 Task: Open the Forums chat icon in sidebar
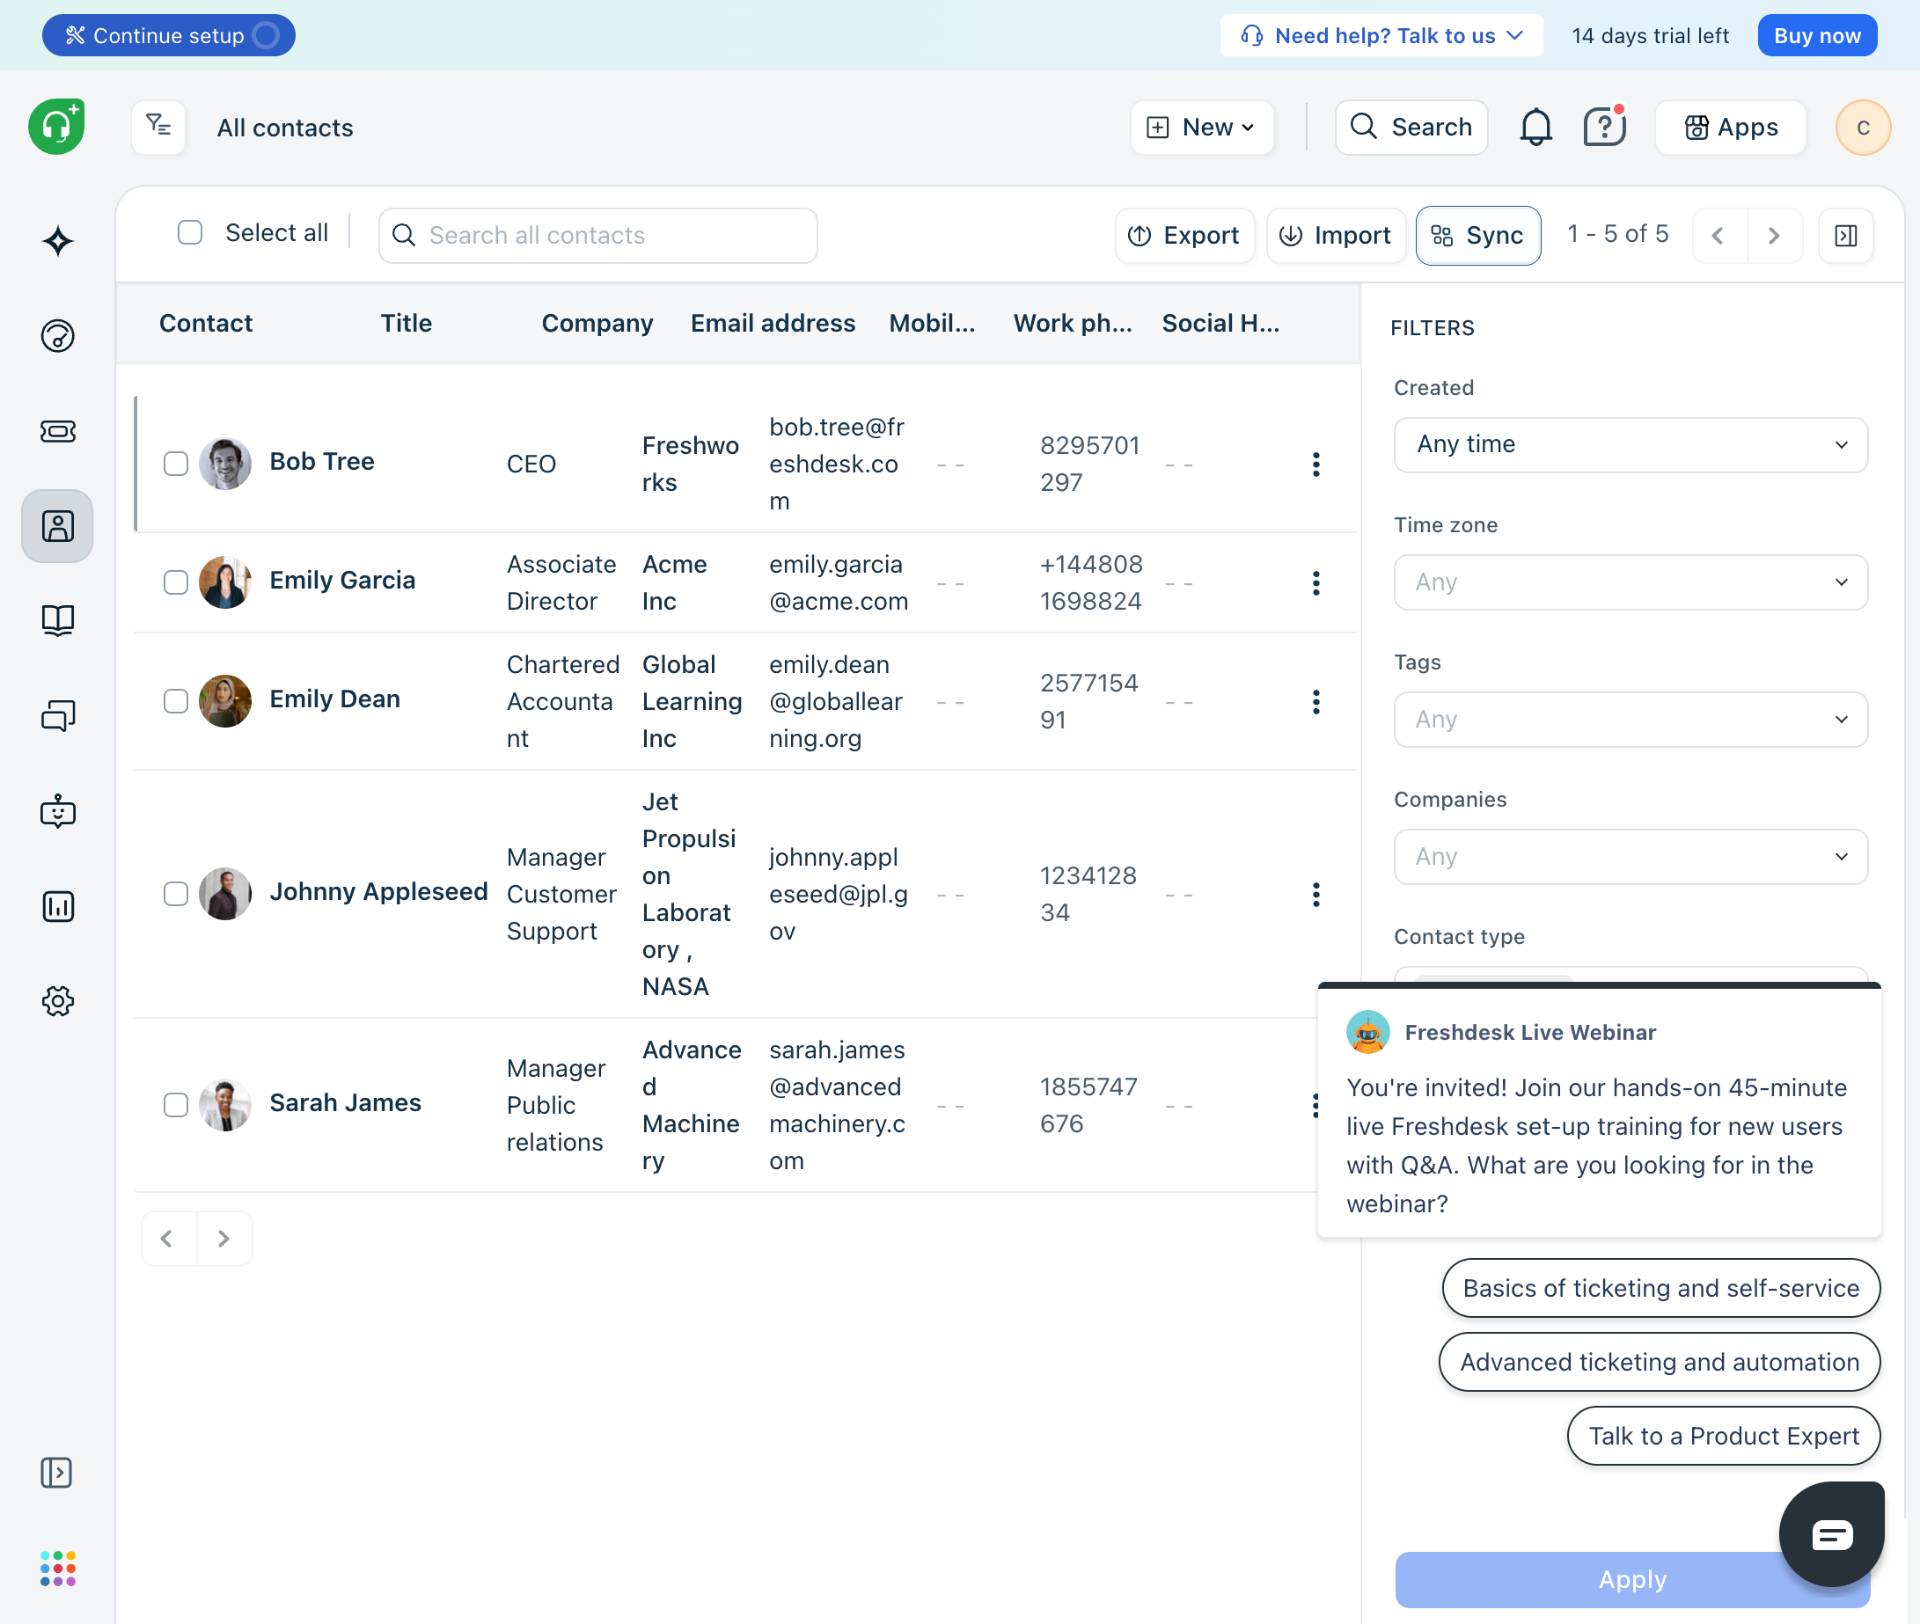tap(57, 716)
